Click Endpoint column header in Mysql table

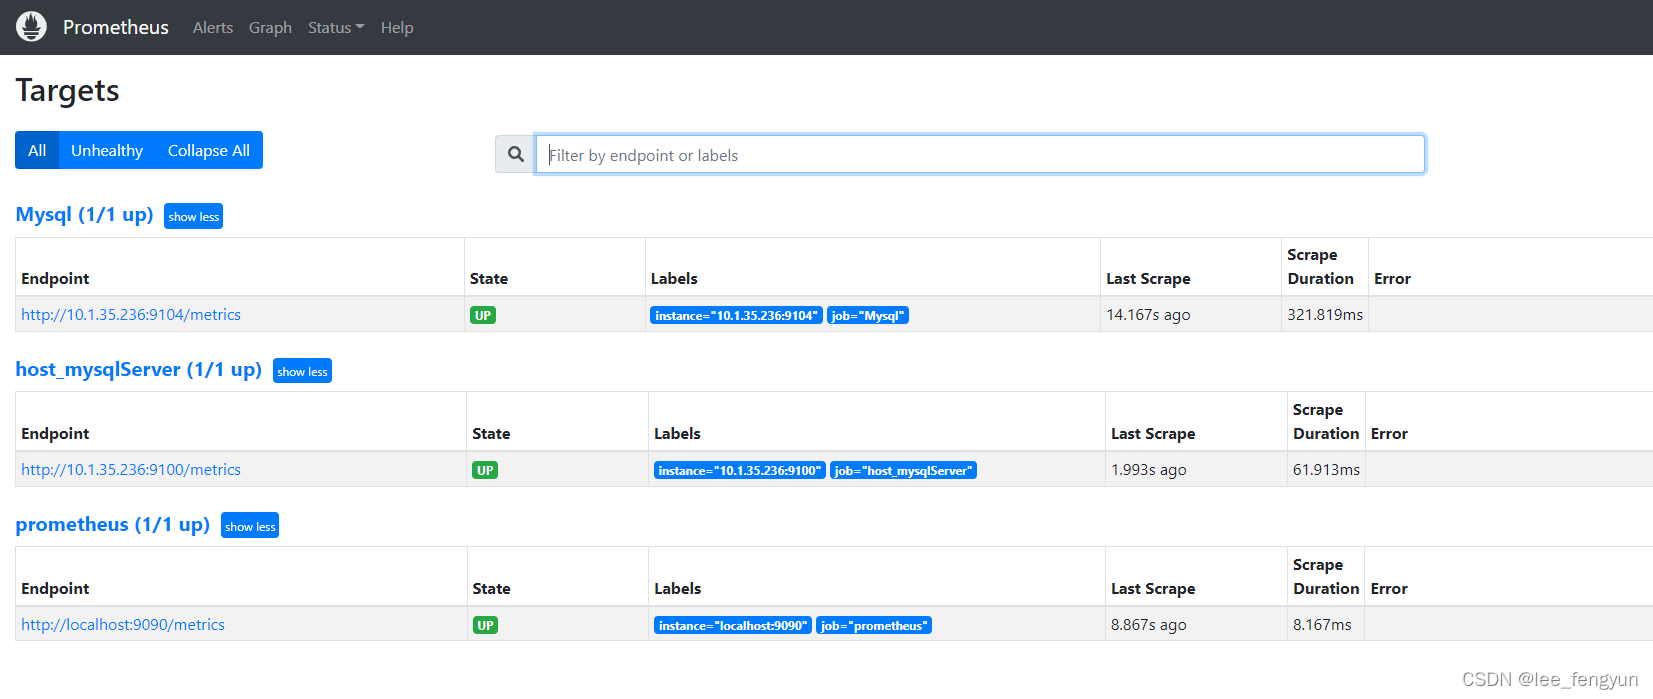pyautogui.click(x=55, y=278)
